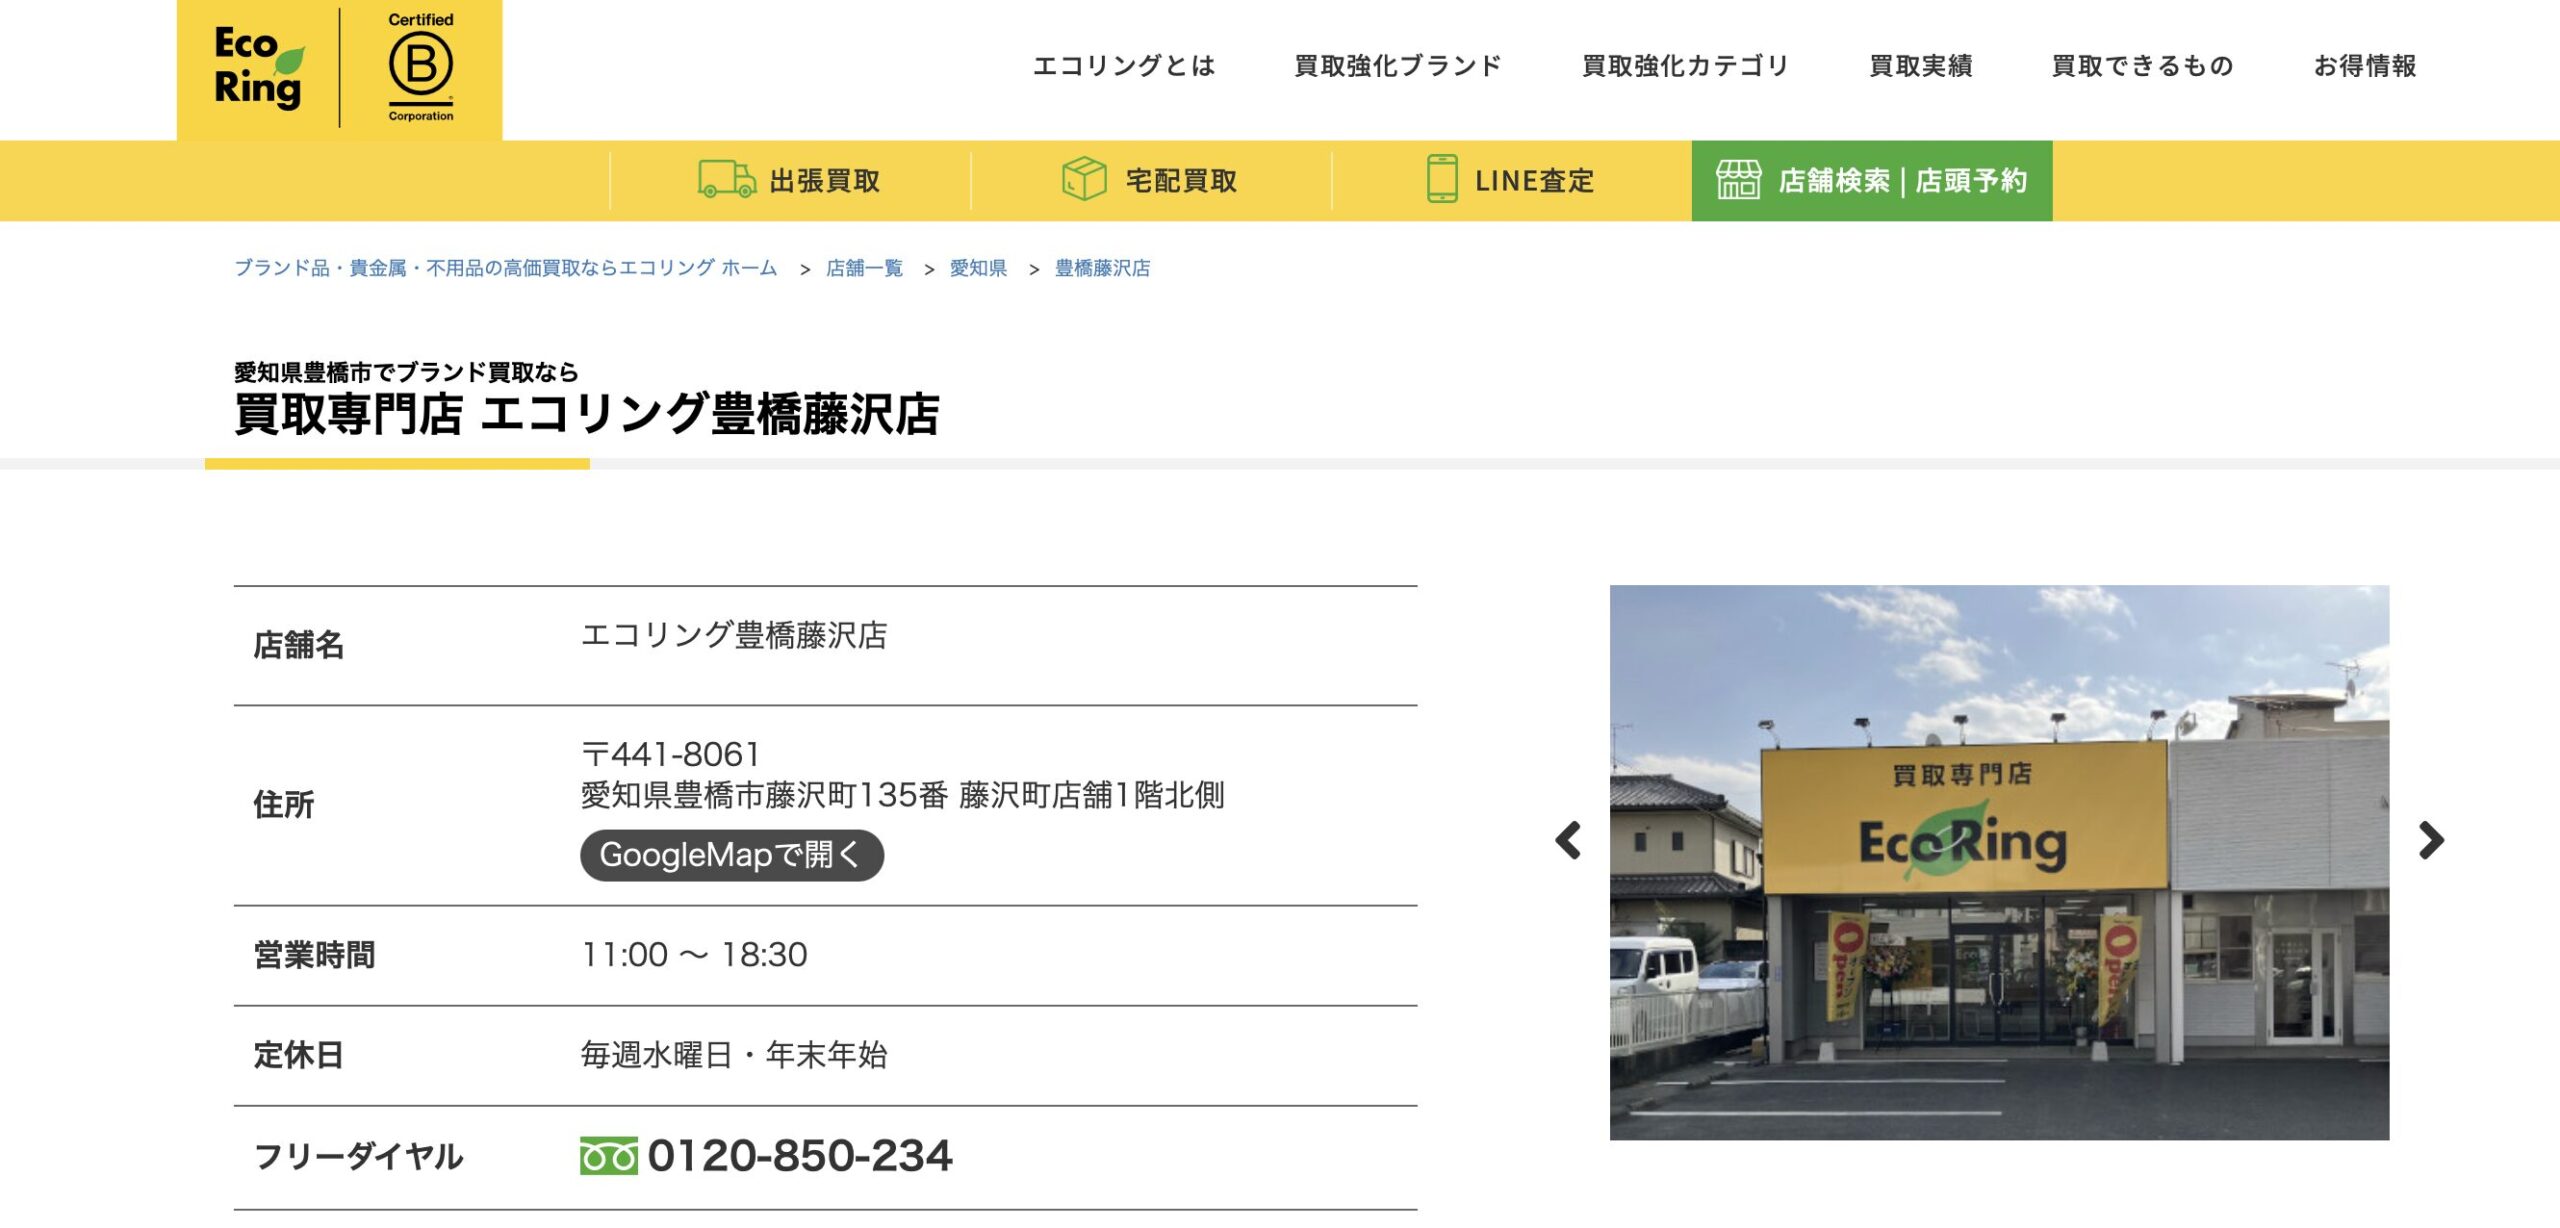
Task: Click the storefront icon for 店舗検索
Action: coord(1738,180)
